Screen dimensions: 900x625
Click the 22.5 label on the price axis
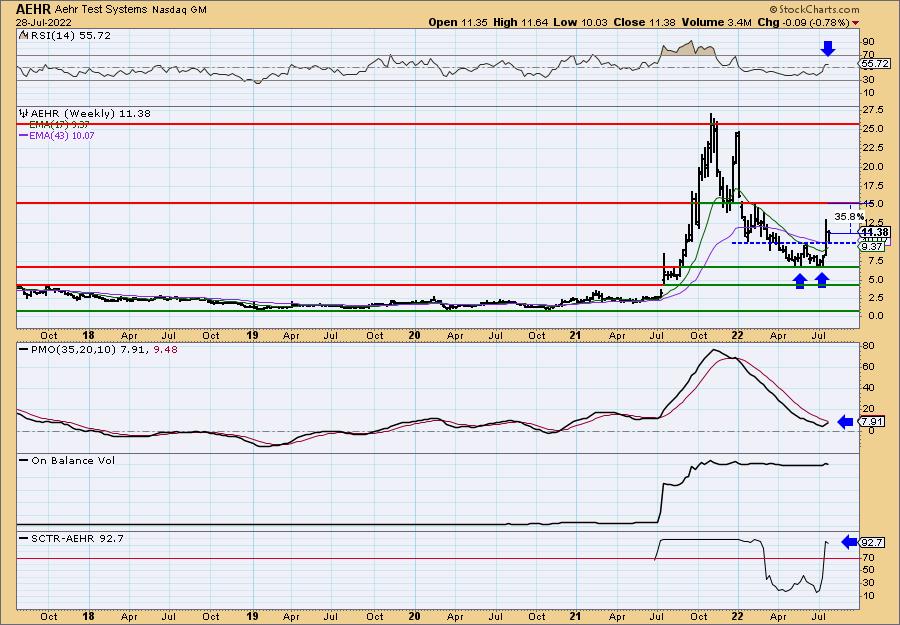pyautogui.click(x=872, y=147)
